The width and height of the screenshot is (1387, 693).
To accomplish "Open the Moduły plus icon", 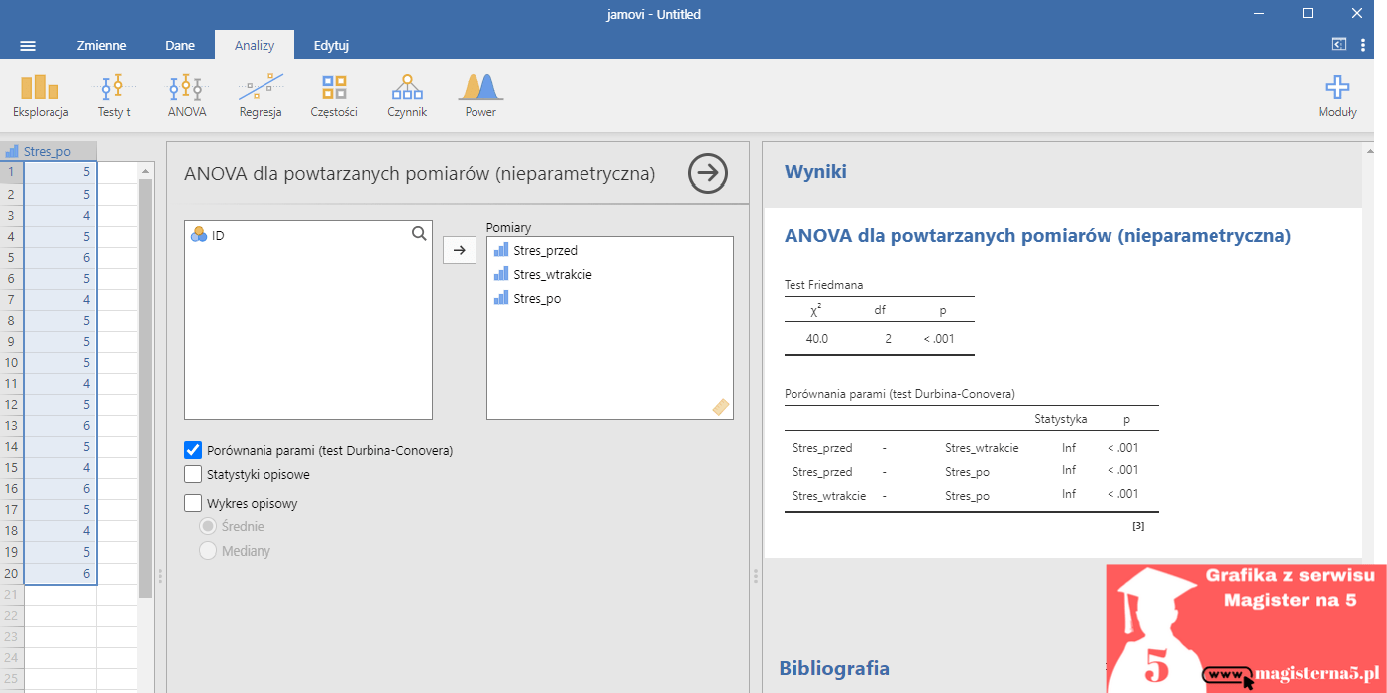I will [x=1337, y=96].
